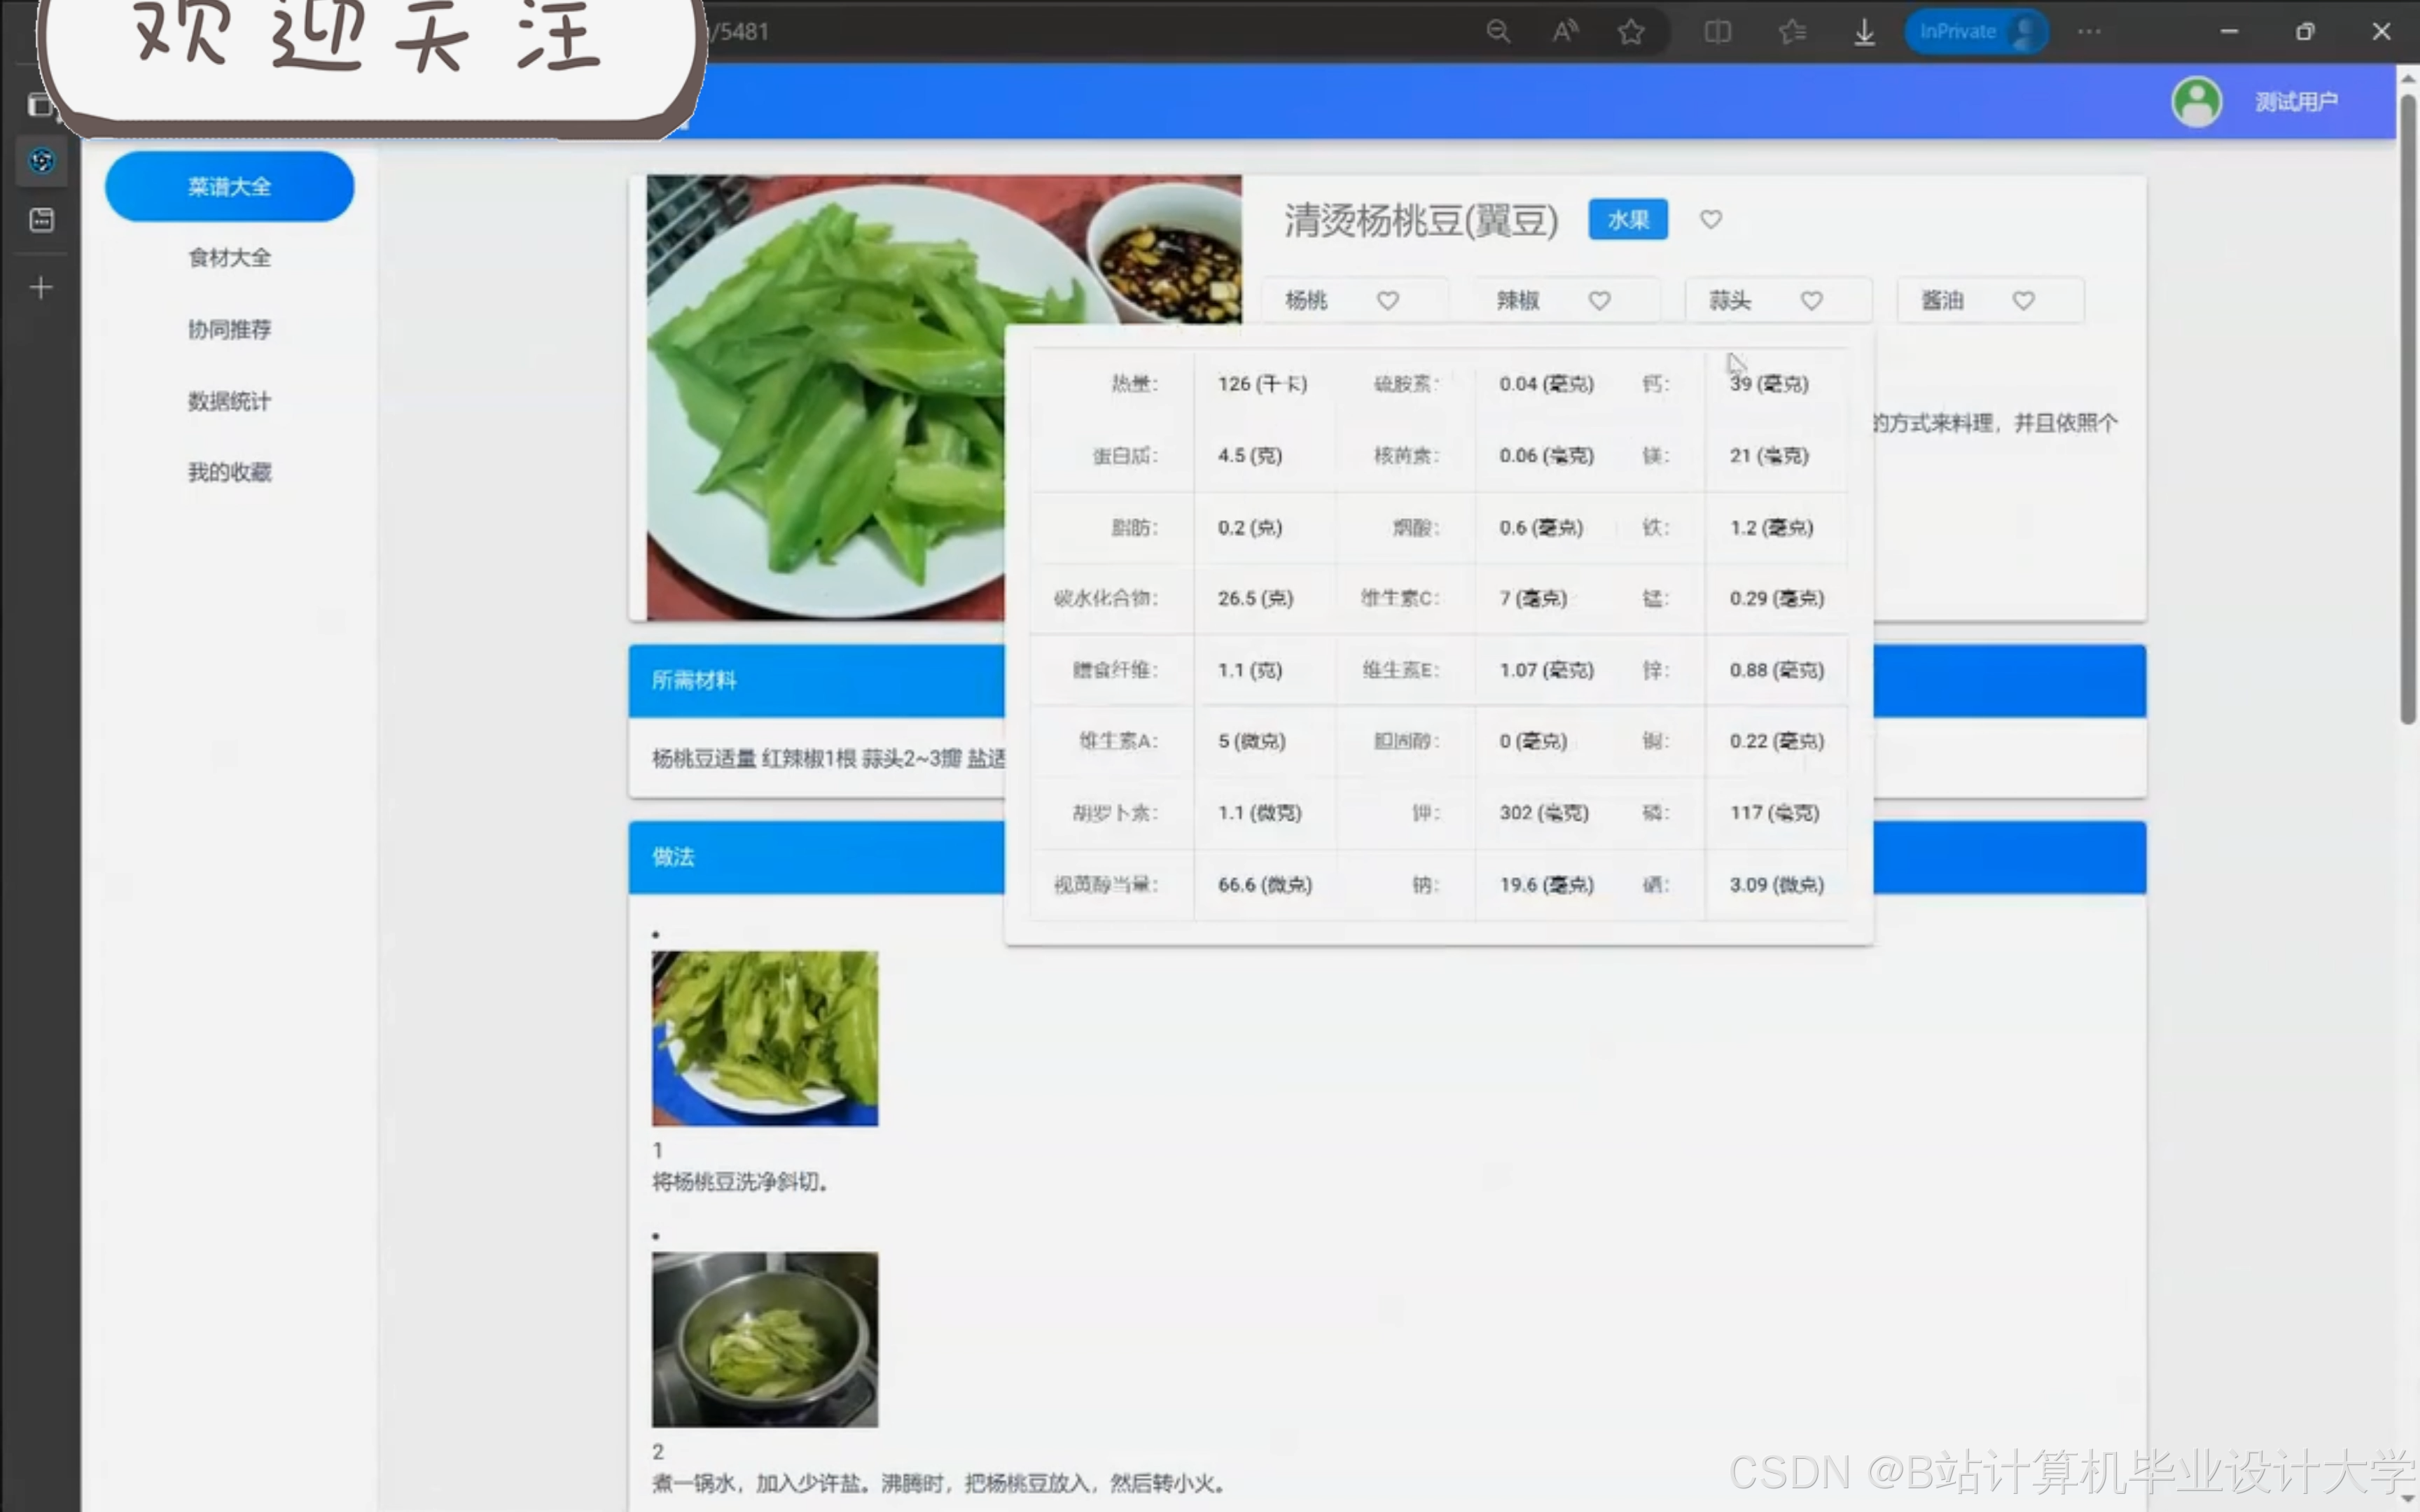
Task: Open the favorites list icon
Action: [1792, 32]
